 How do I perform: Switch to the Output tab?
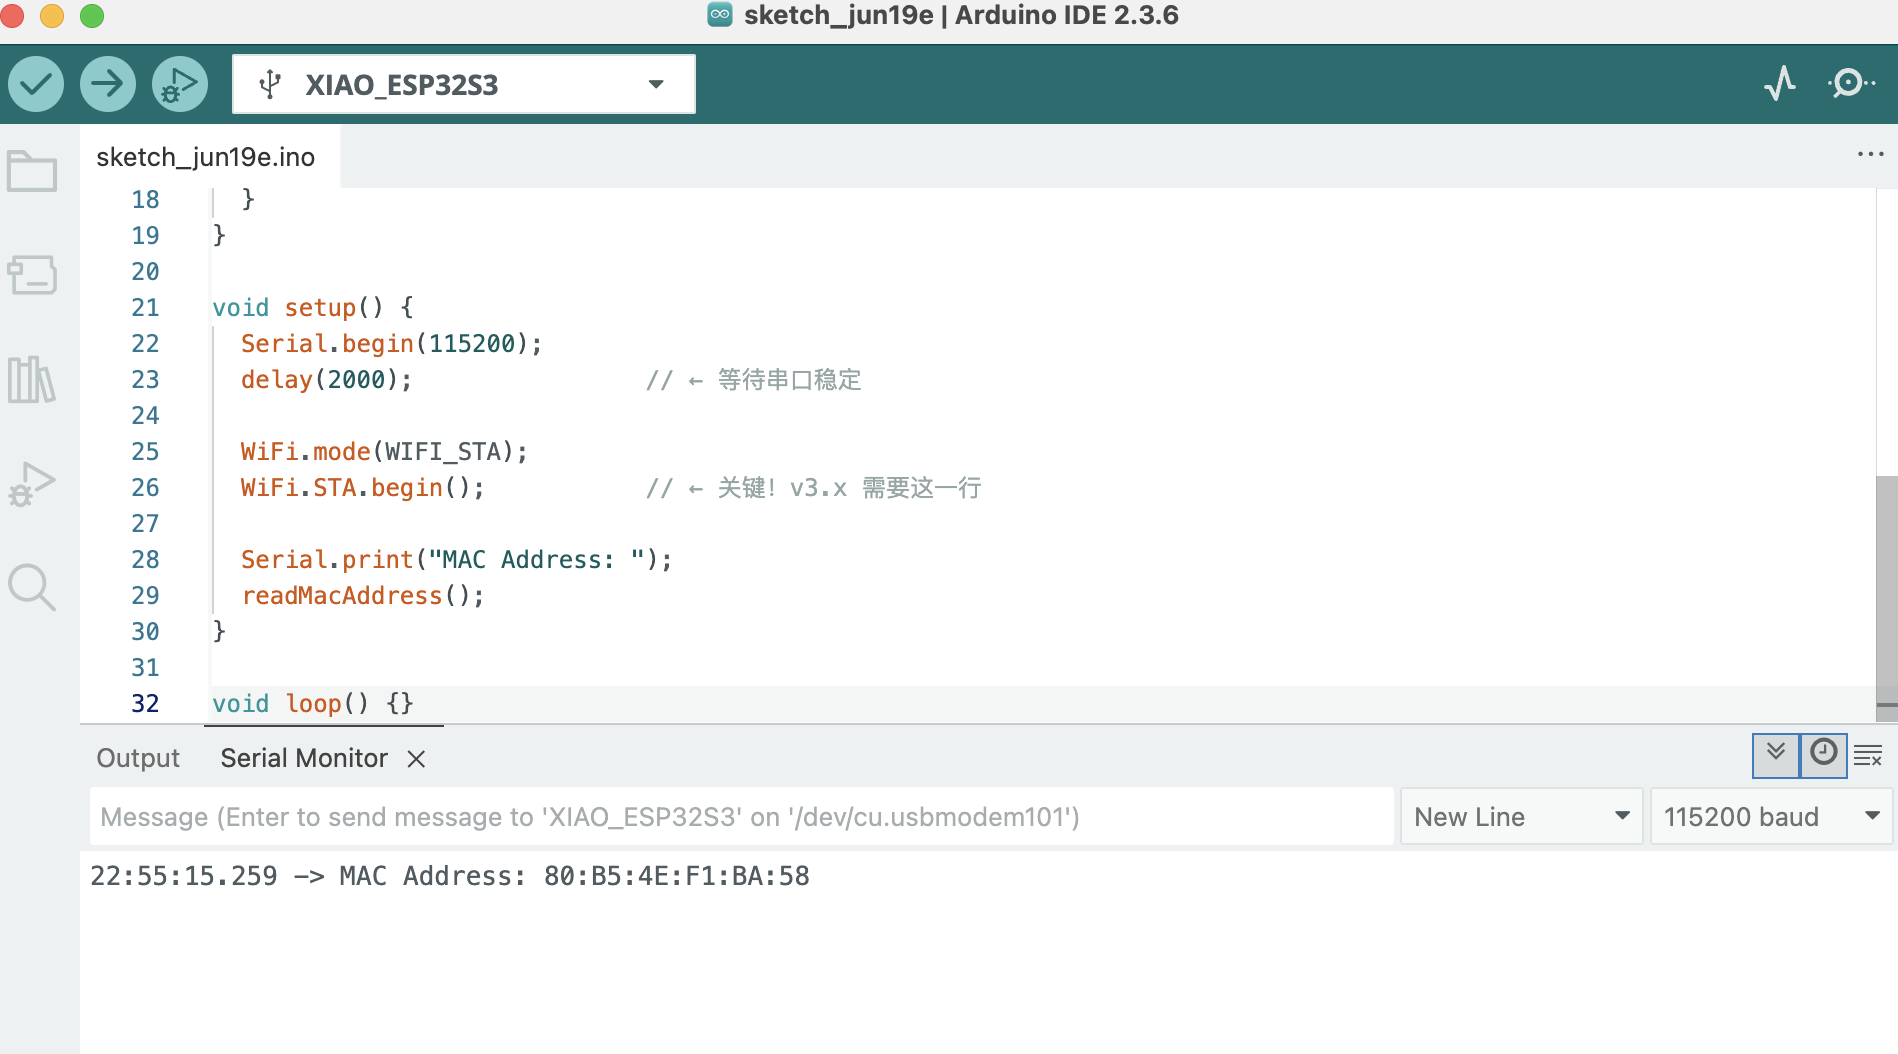138,758
